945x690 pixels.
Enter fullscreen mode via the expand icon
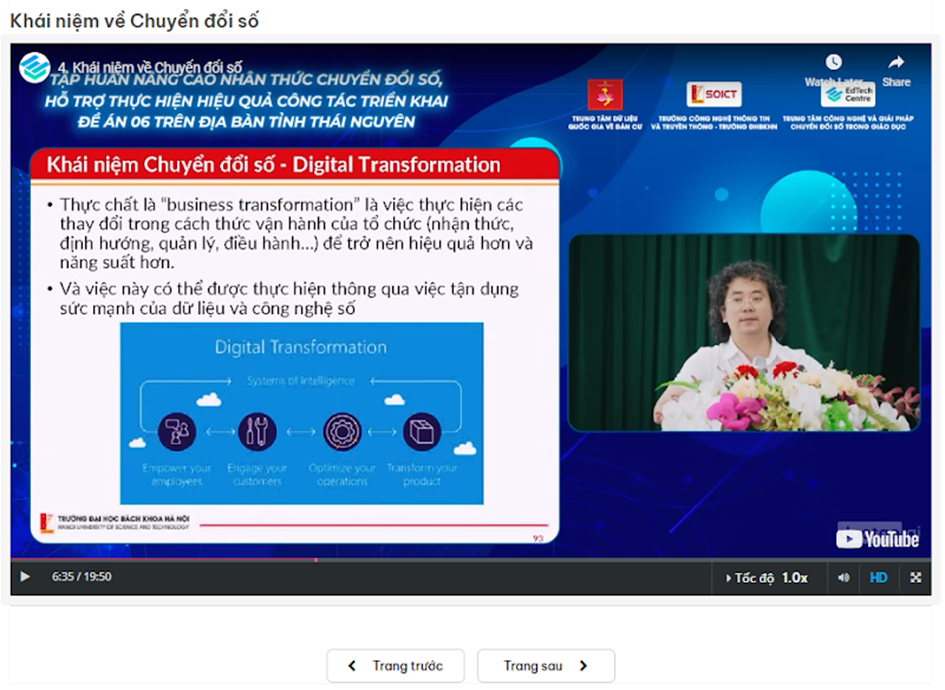click(x=915, y=578)
